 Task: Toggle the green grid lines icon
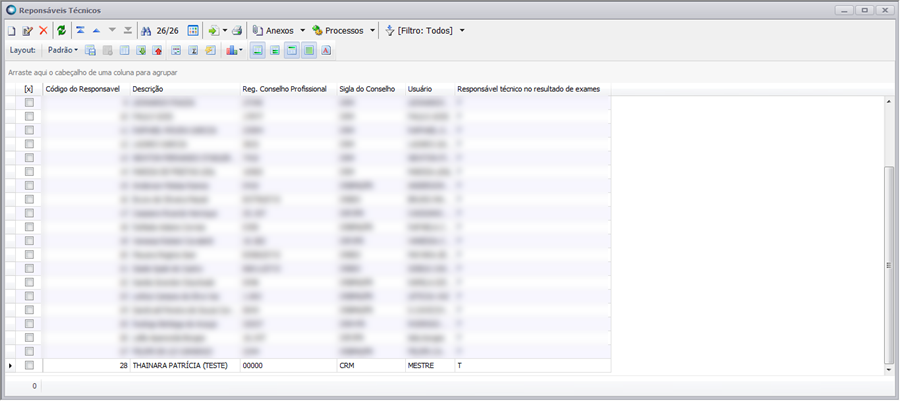(x=309, y=50)
